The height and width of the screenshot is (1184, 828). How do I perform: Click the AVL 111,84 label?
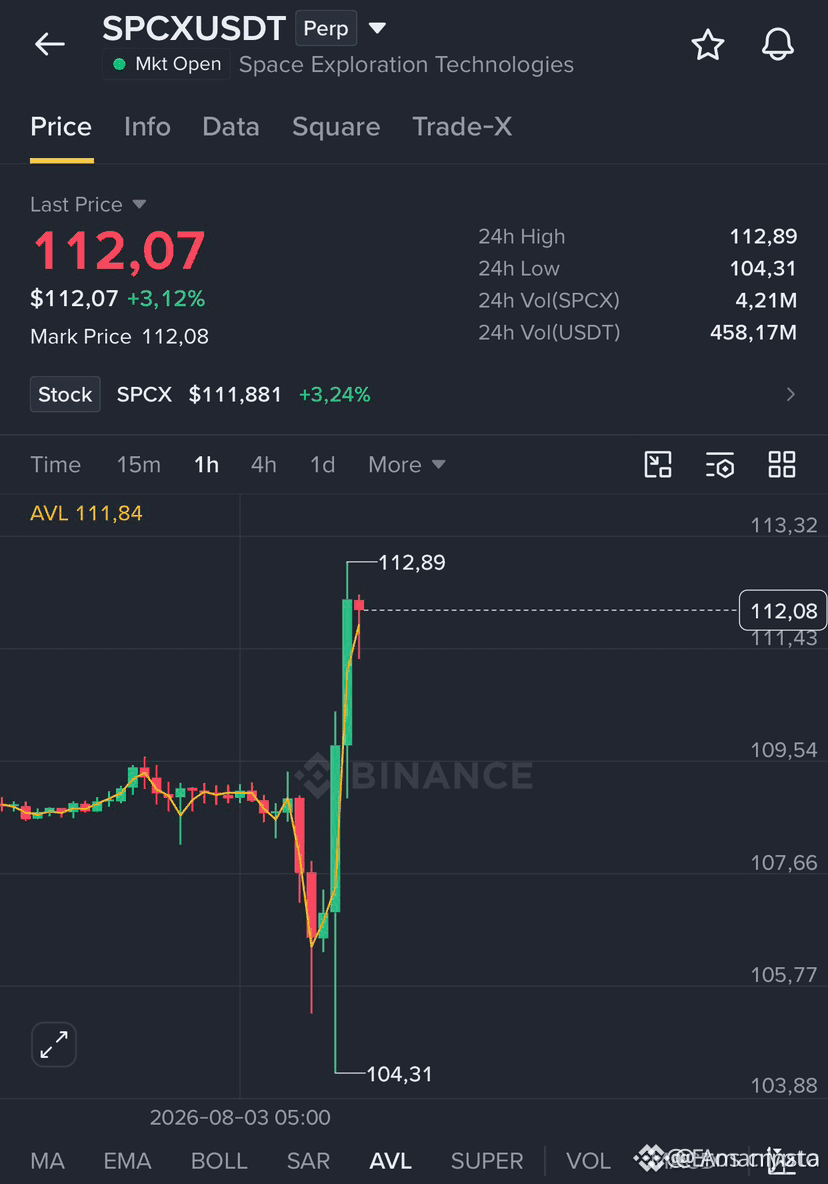click(x=86, y=513)
